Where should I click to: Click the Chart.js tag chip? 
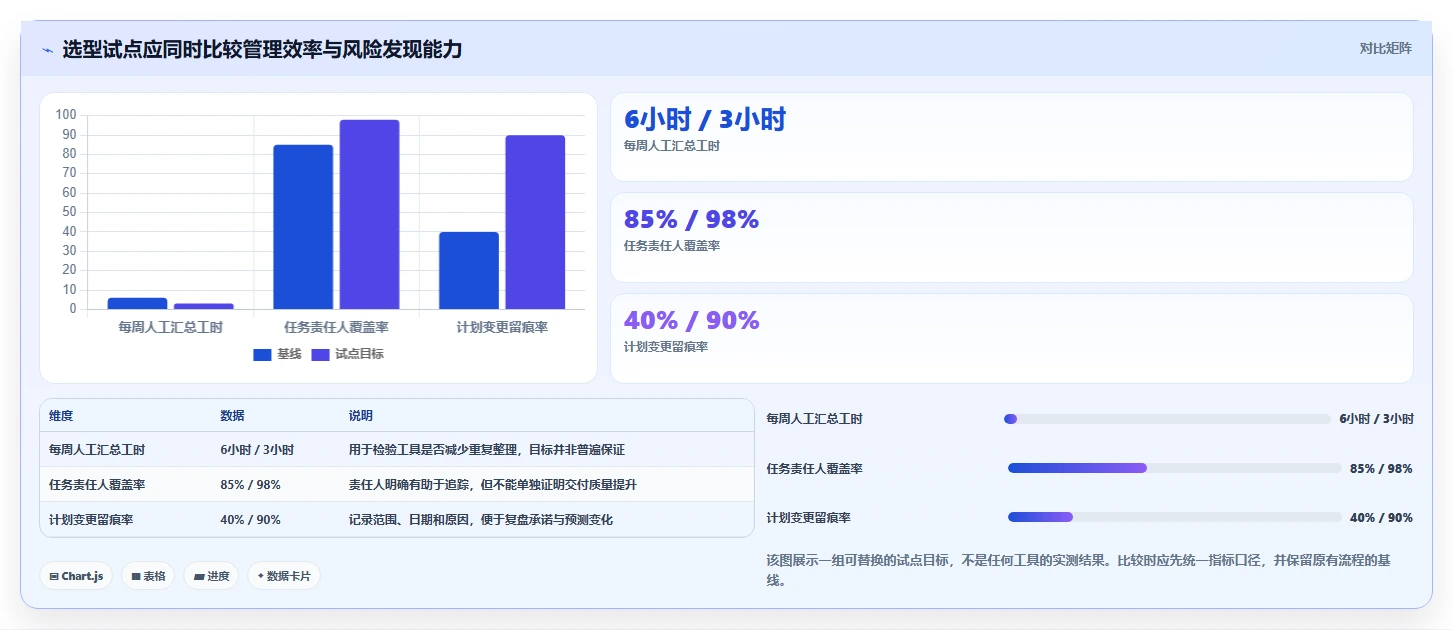tap(76, 576)
